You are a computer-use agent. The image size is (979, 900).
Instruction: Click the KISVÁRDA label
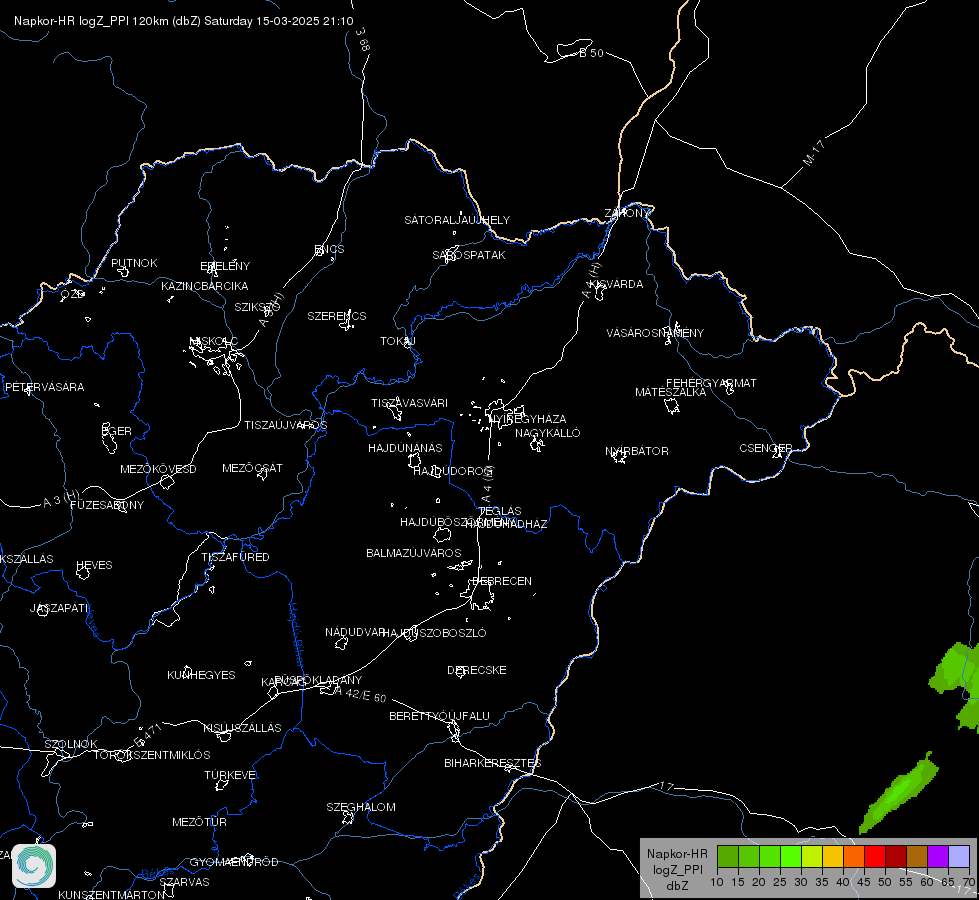616,284
